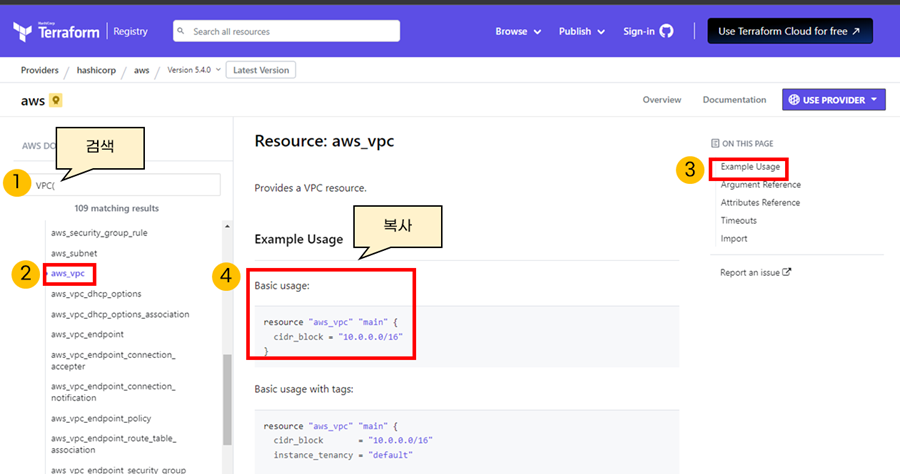
Task: Jump to Argument Reference section
Action: 761,185
